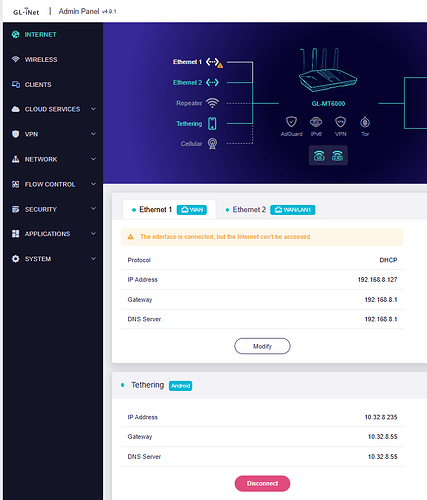Screen dimensions: 427x500
Task: Click the security sidebar icon
Action: (15, 209)
